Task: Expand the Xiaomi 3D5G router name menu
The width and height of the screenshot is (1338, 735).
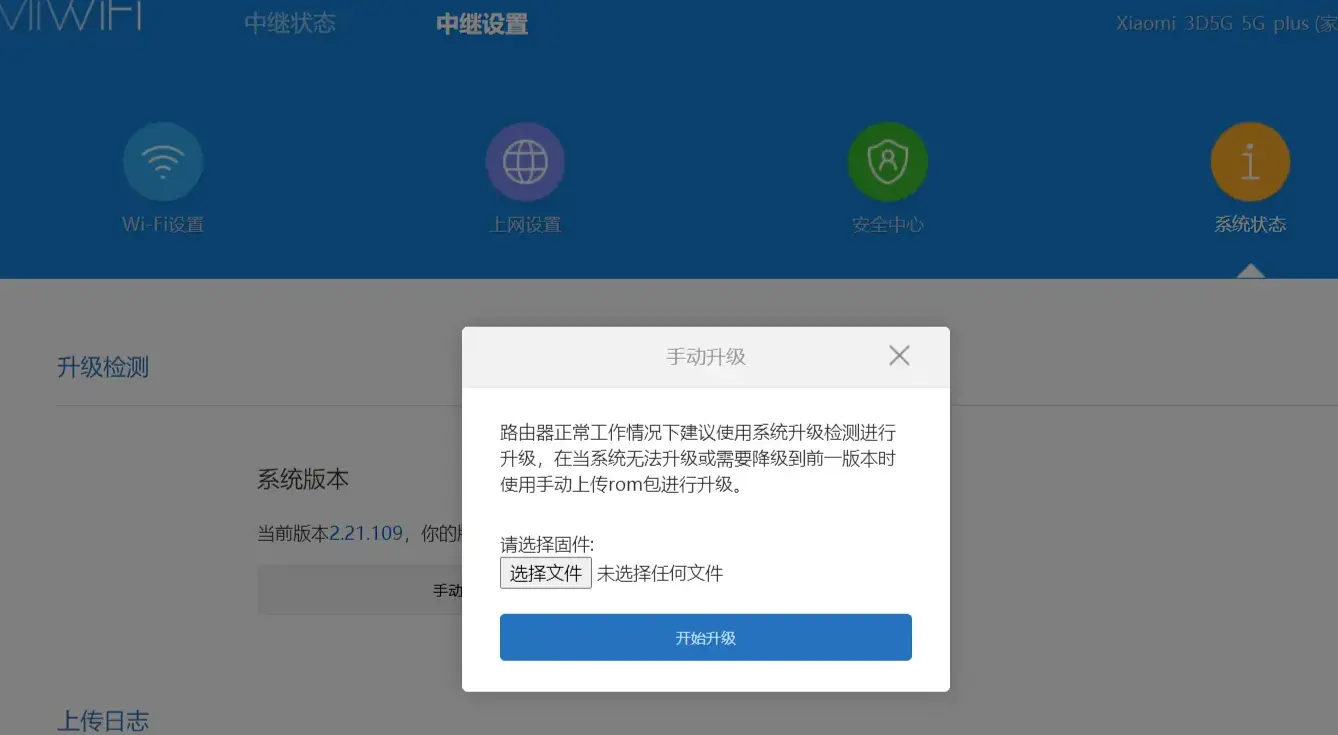Action: [1226, 24]
